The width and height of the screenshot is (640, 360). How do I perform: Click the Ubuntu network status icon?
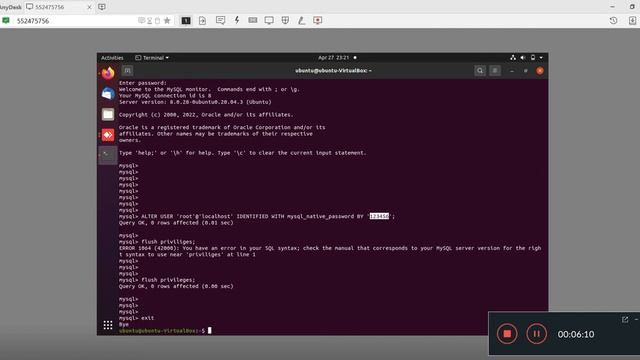pos(513,58)
